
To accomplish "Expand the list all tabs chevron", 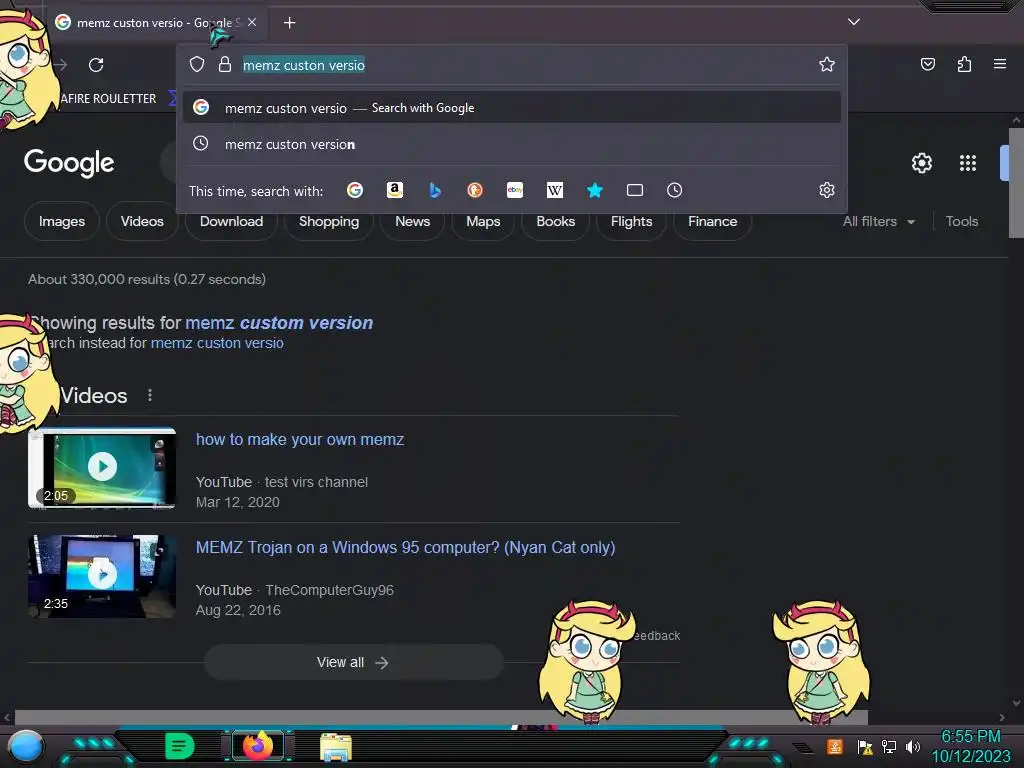I will click(x=854, y=22).
